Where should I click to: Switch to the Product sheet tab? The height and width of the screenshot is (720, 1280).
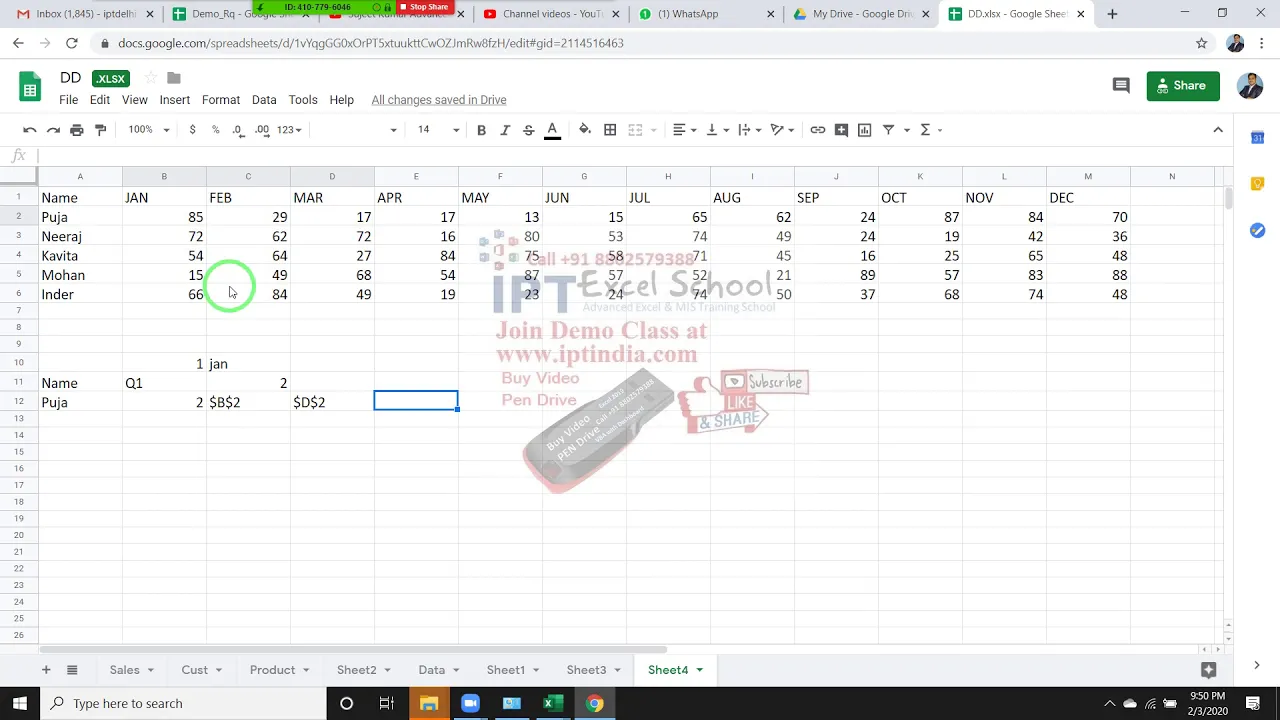click(272, 670)
